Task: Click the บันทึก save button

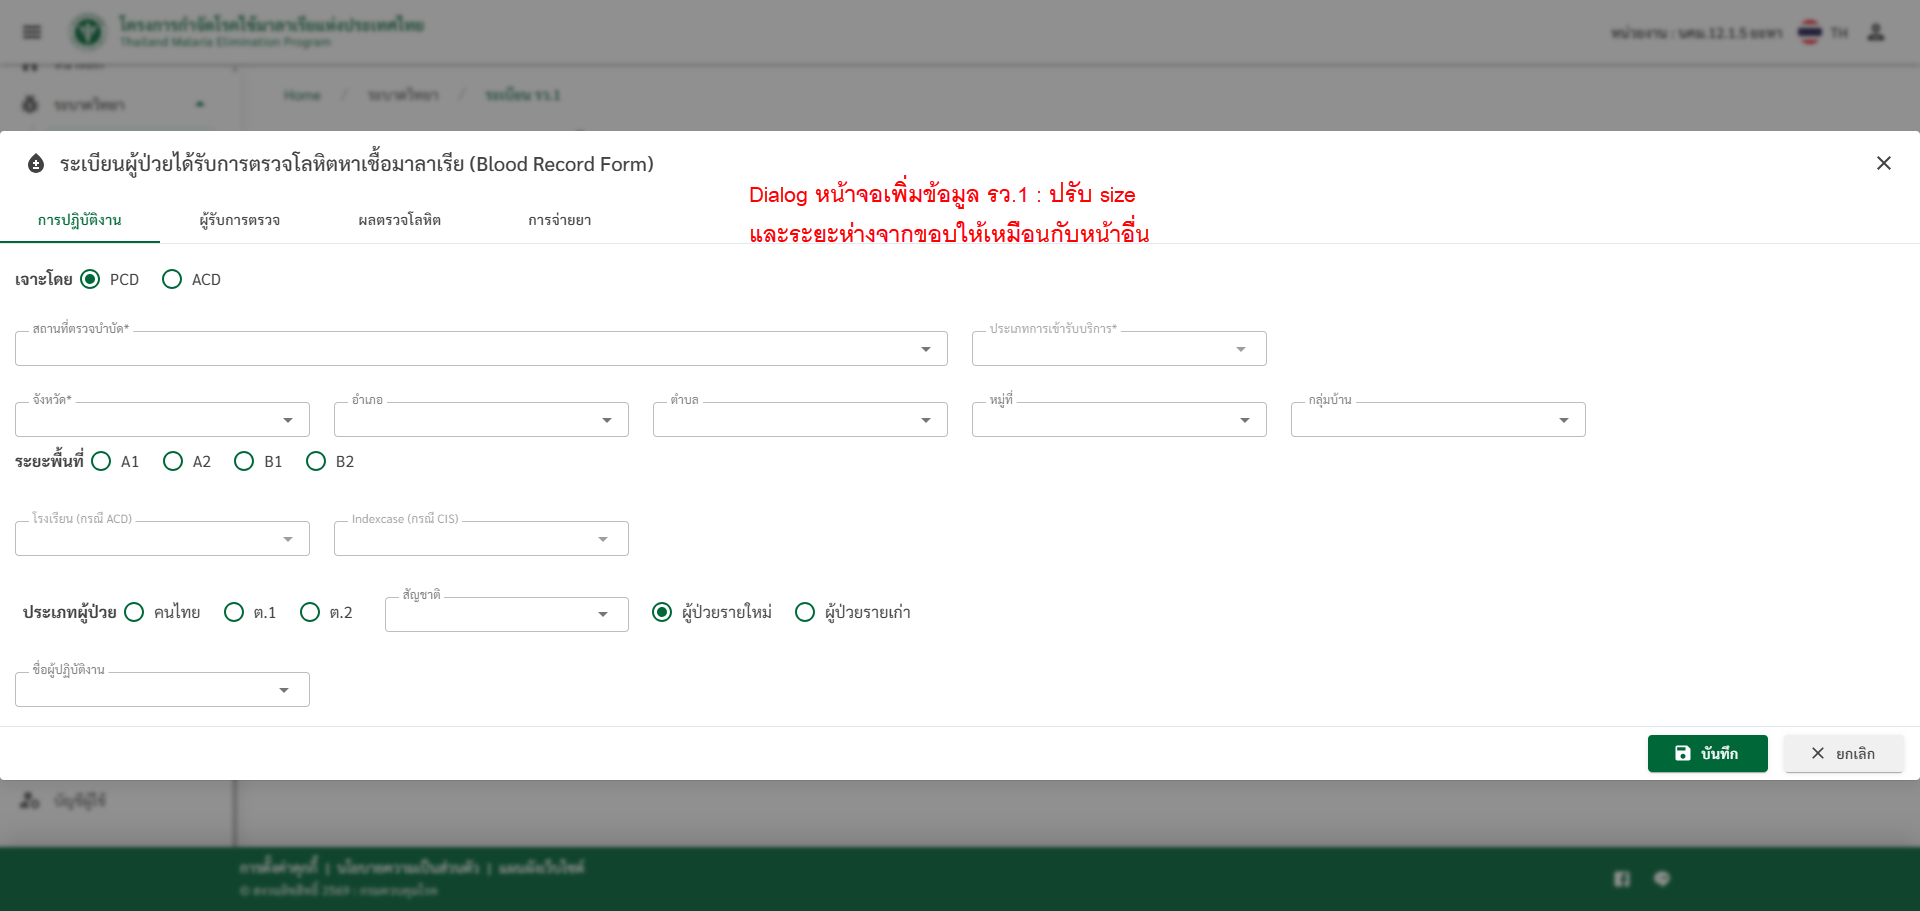Action: (x=1707, y=753)
